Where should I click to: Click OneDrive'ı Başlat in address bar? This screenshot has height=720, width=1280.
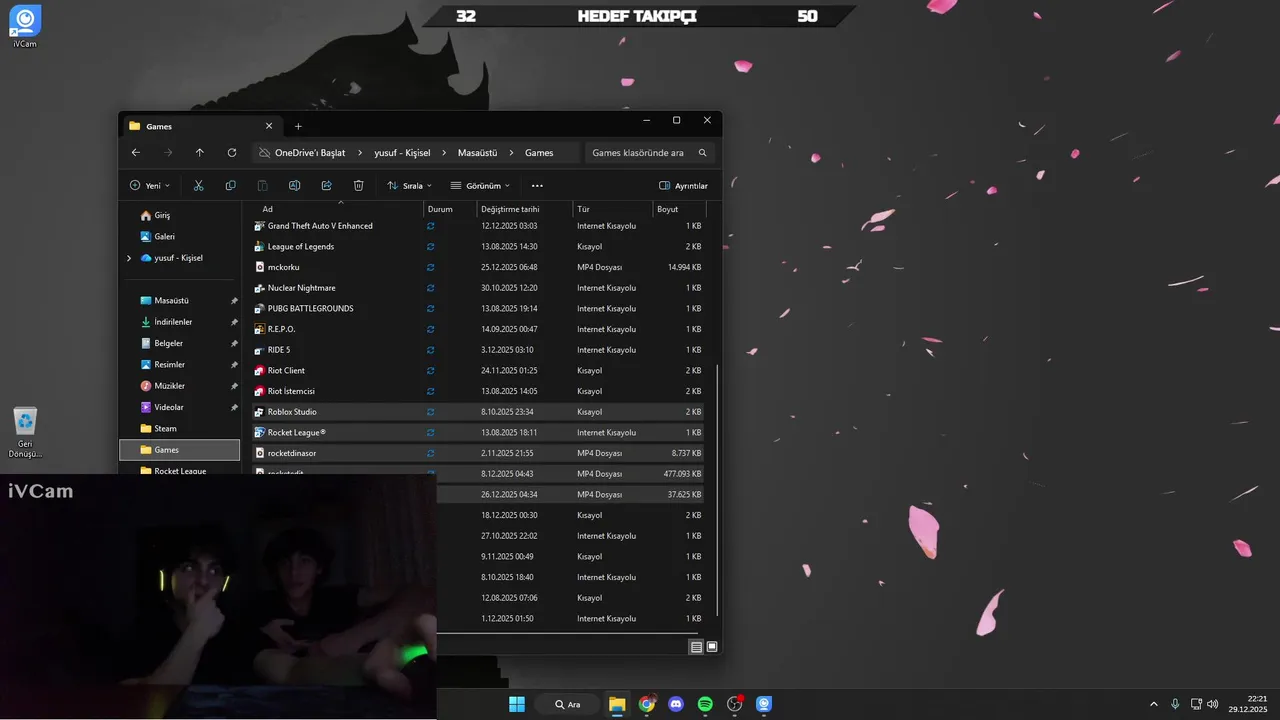coord(310,153)
